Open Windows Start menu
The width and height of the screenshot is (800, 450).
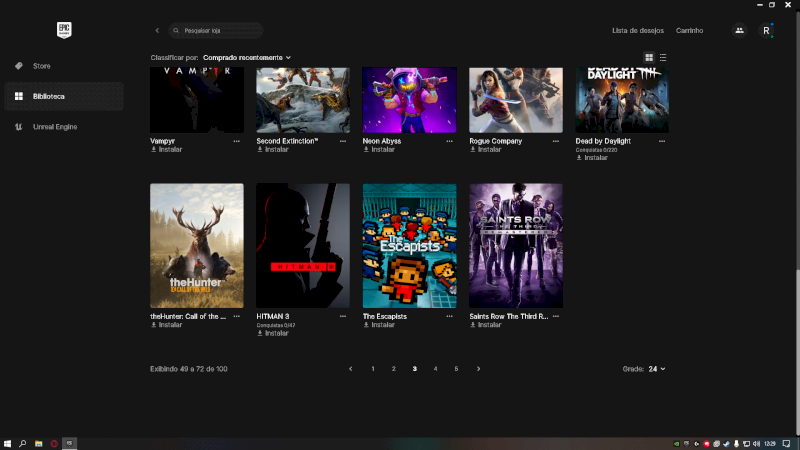coord(7,443)
